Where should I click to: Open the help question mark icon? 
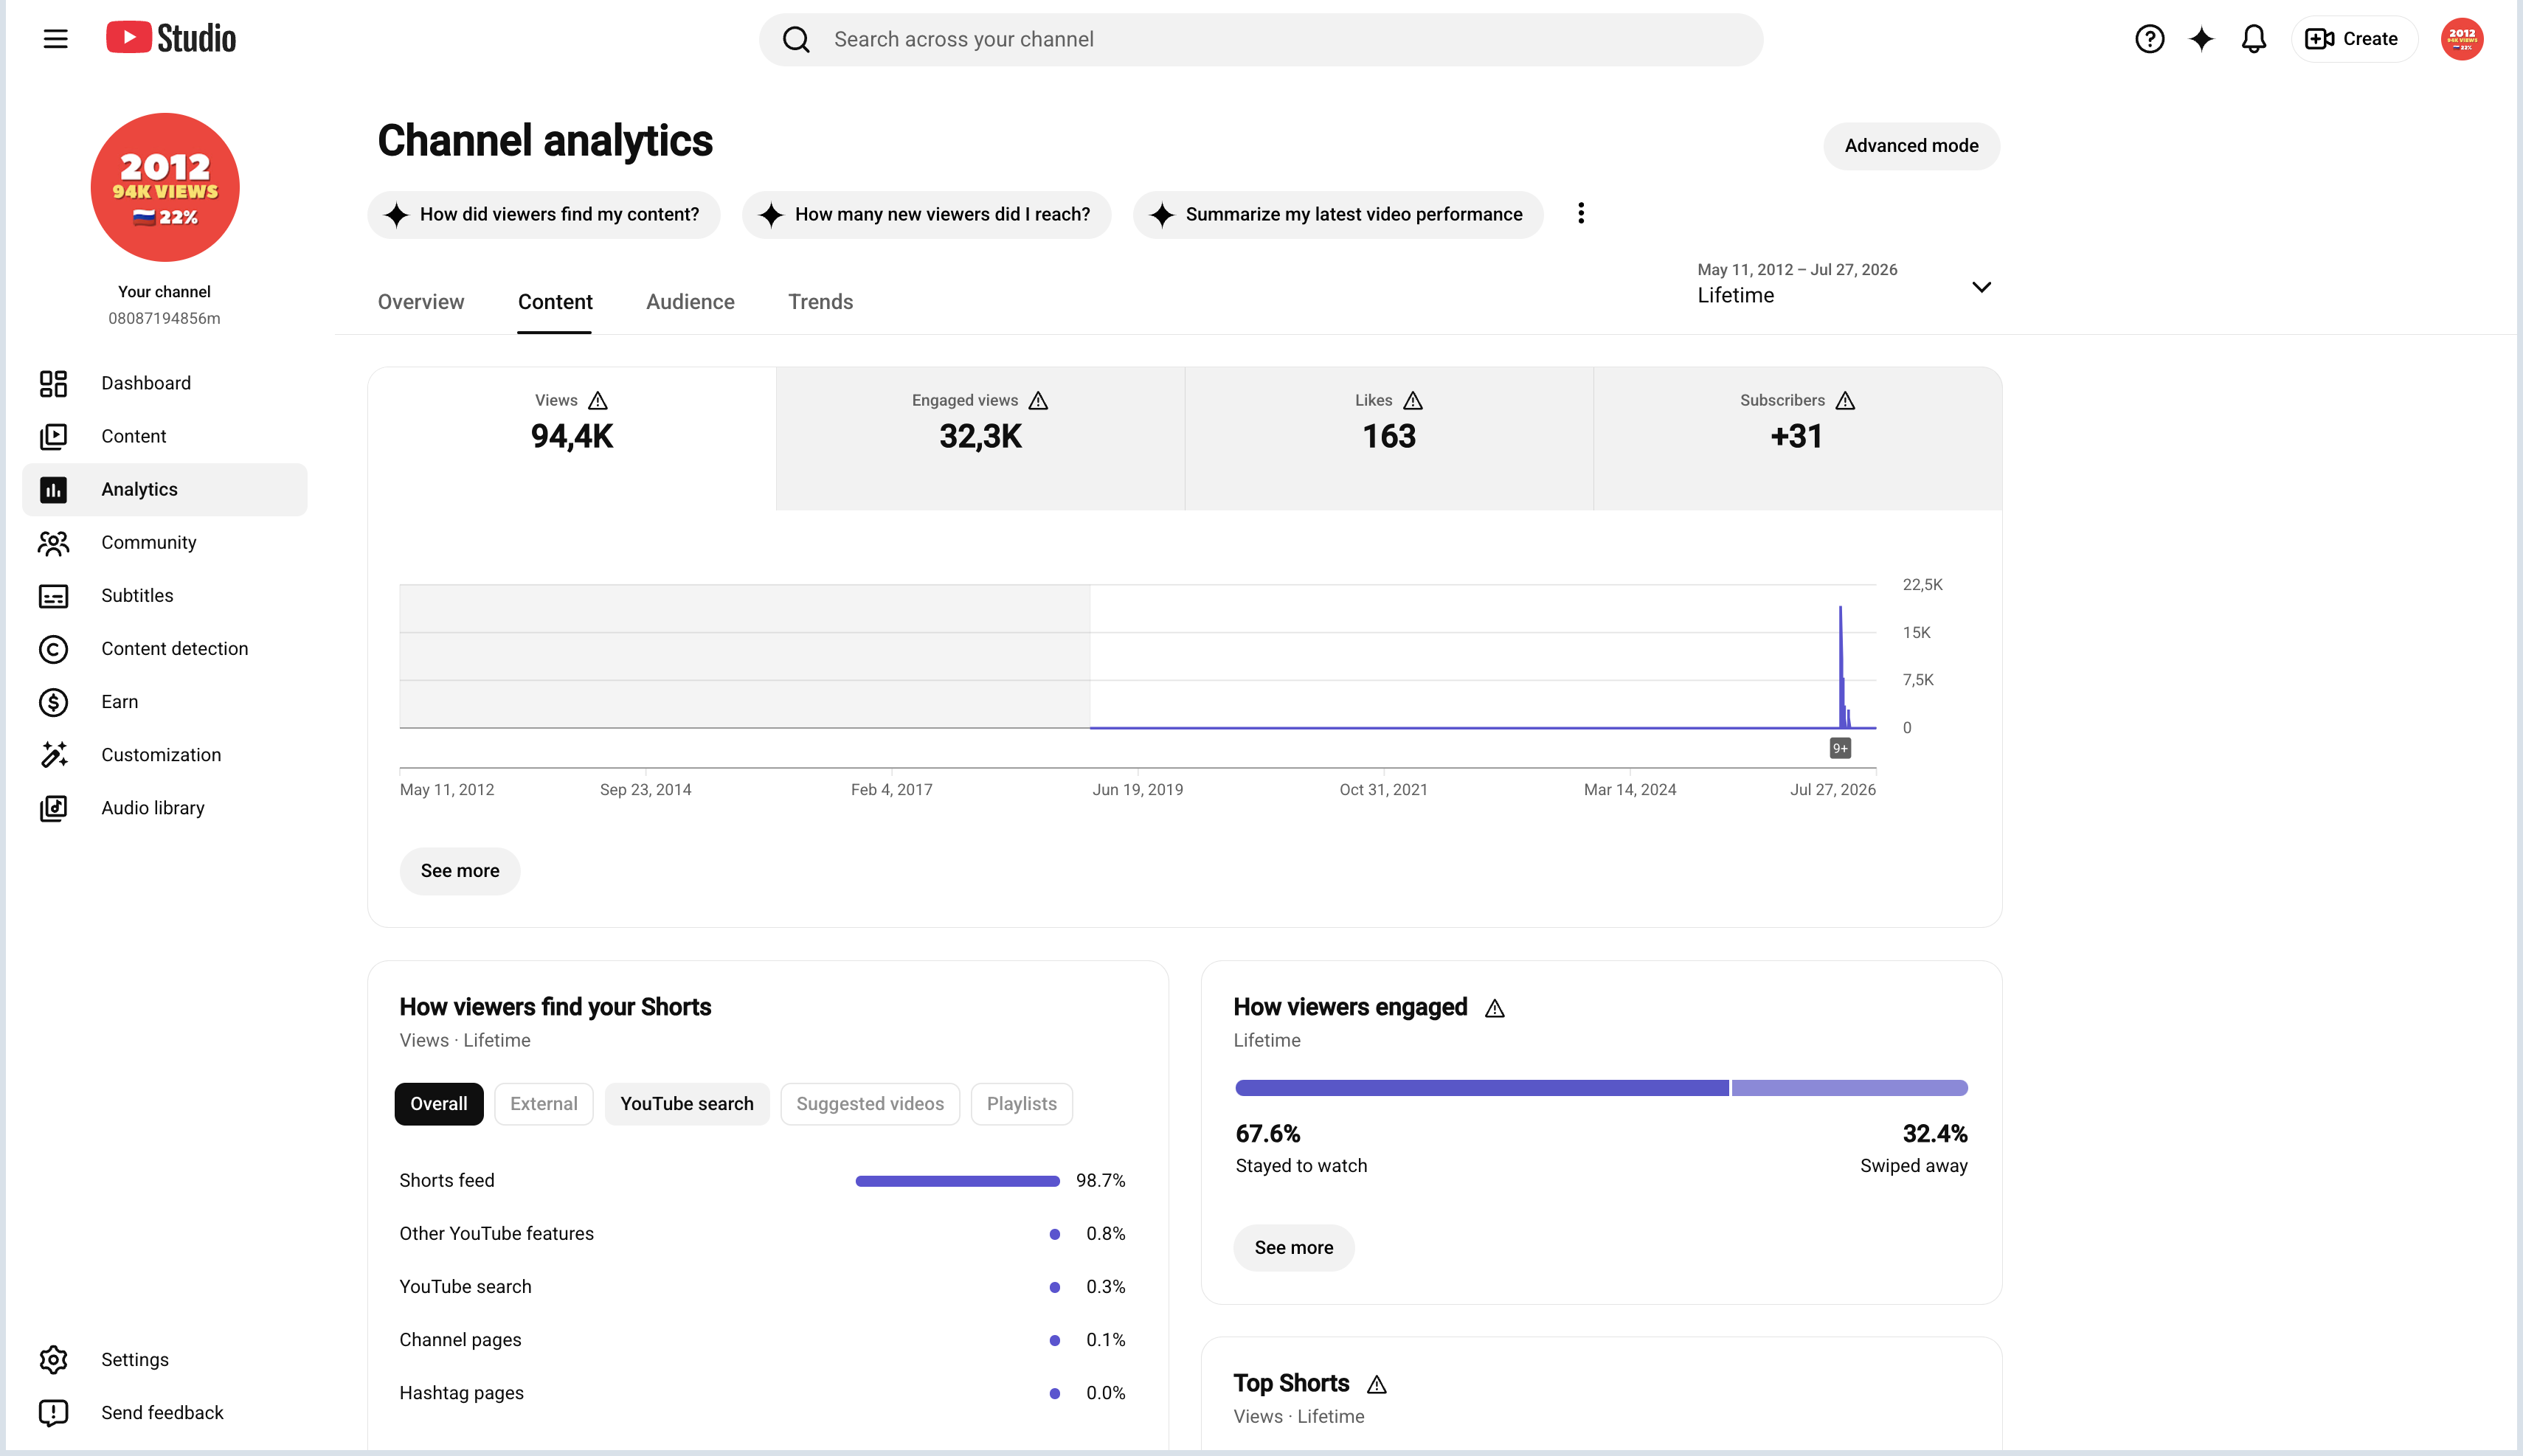[2149, 39]
